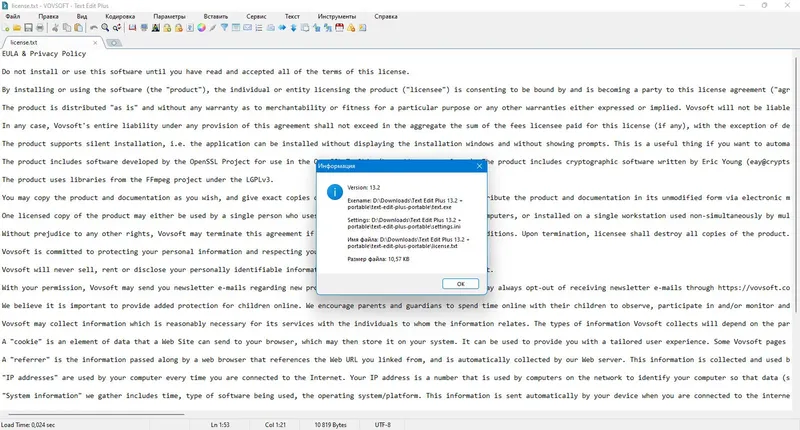Click the envelope mail icon
This screenshot has height=430, width=800.
tap(247, 28)
